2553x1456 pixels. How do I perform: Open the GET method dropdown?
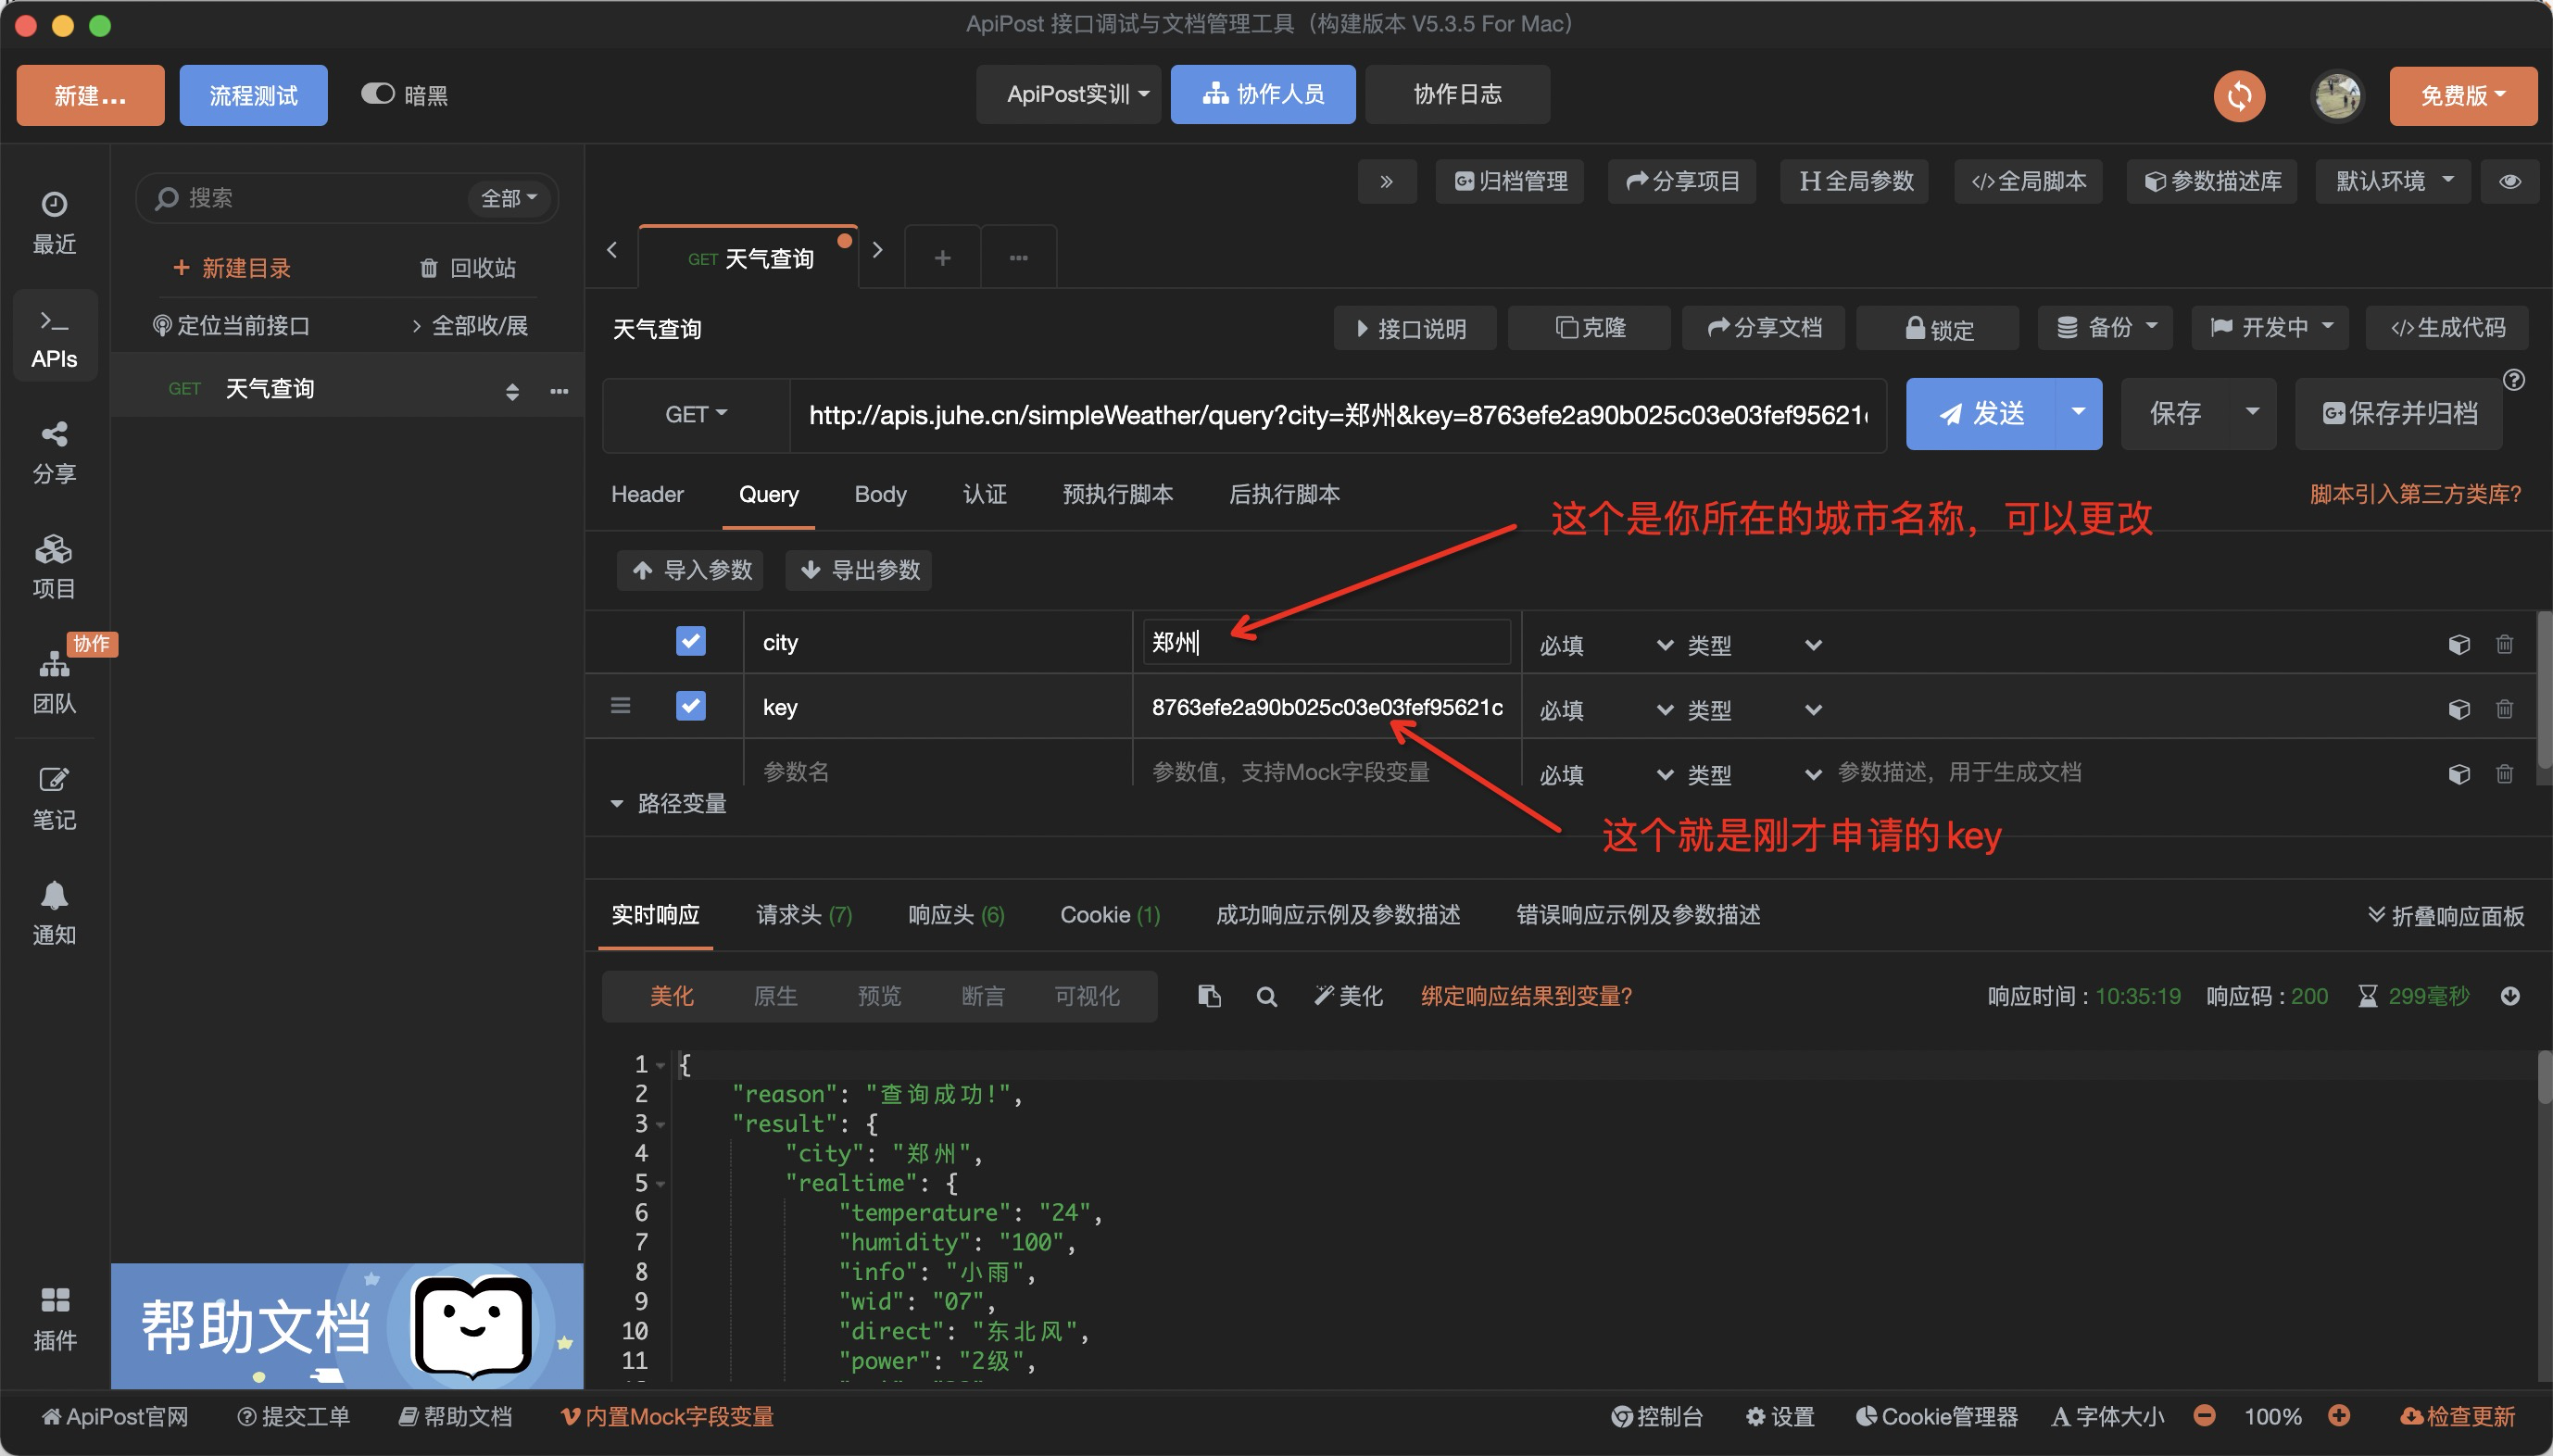[696, 414]
